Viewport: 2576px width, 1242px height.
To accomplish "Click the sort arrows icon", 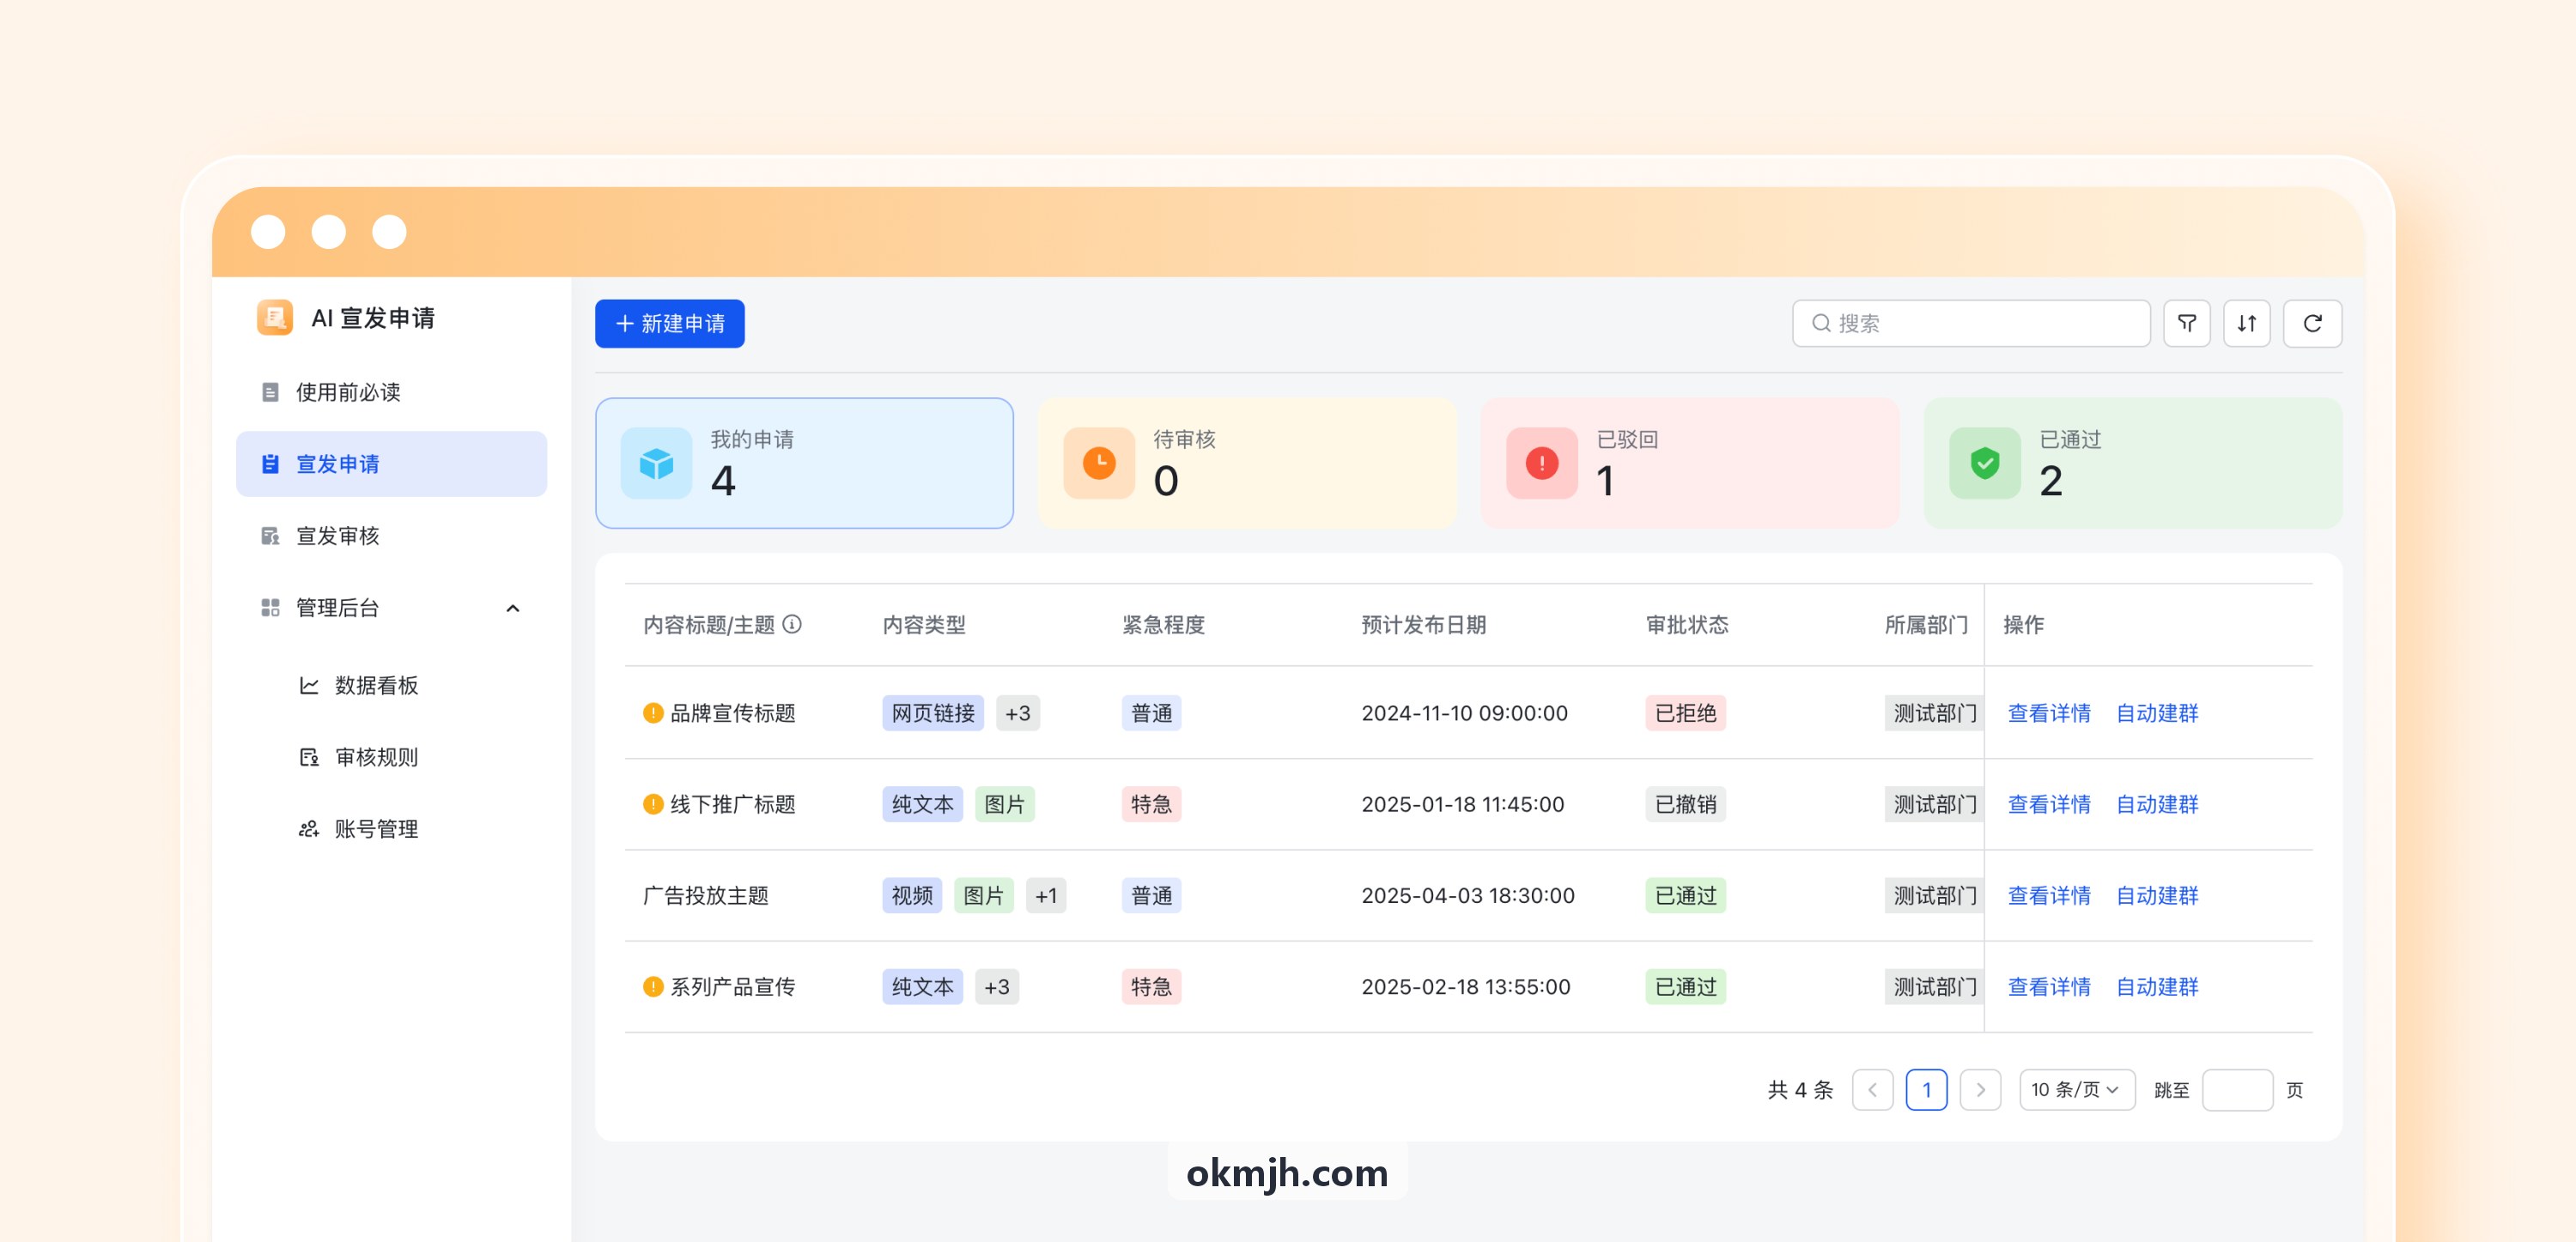I will [2246, 323].
